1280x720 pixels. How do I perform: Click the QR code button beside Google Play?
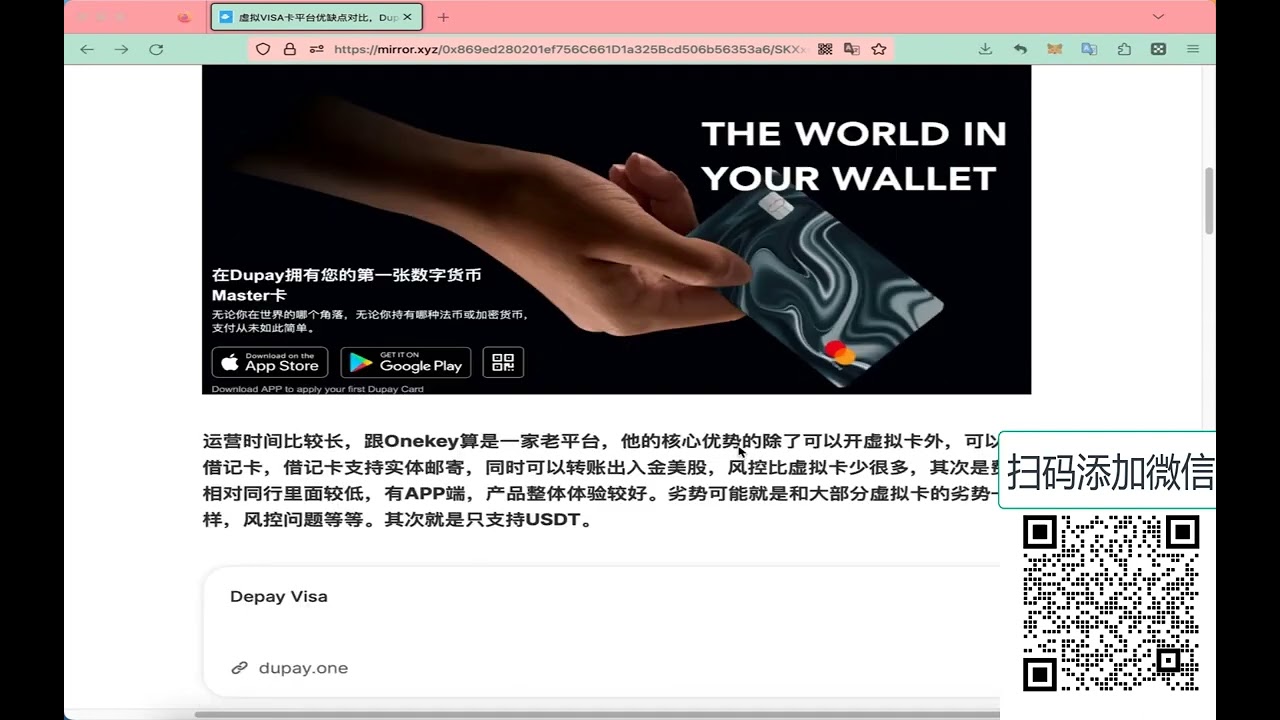pyautogui.click(x=503, y=362)
